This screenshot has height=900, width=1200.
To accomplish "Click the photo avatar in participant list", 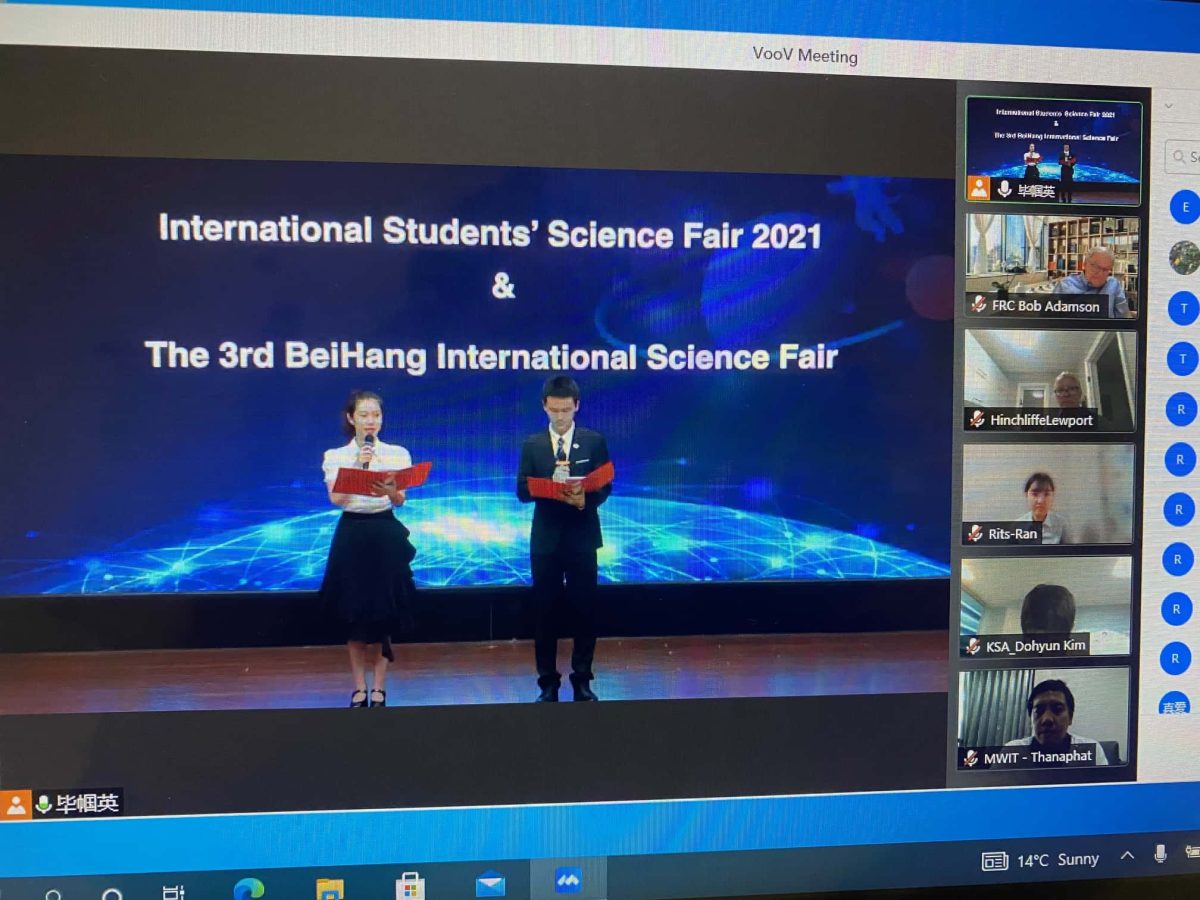I will (1184, 257).
